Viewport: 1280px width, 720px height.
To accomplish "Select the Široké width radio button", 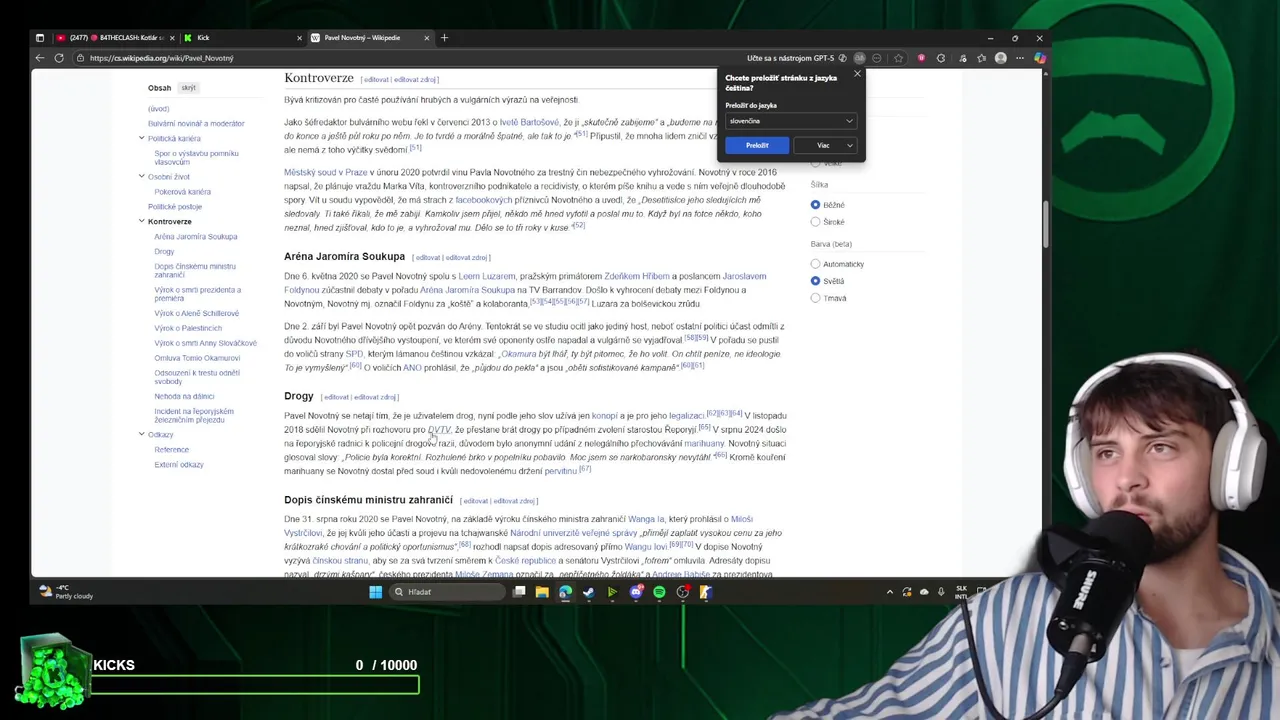I will point(815,222).
